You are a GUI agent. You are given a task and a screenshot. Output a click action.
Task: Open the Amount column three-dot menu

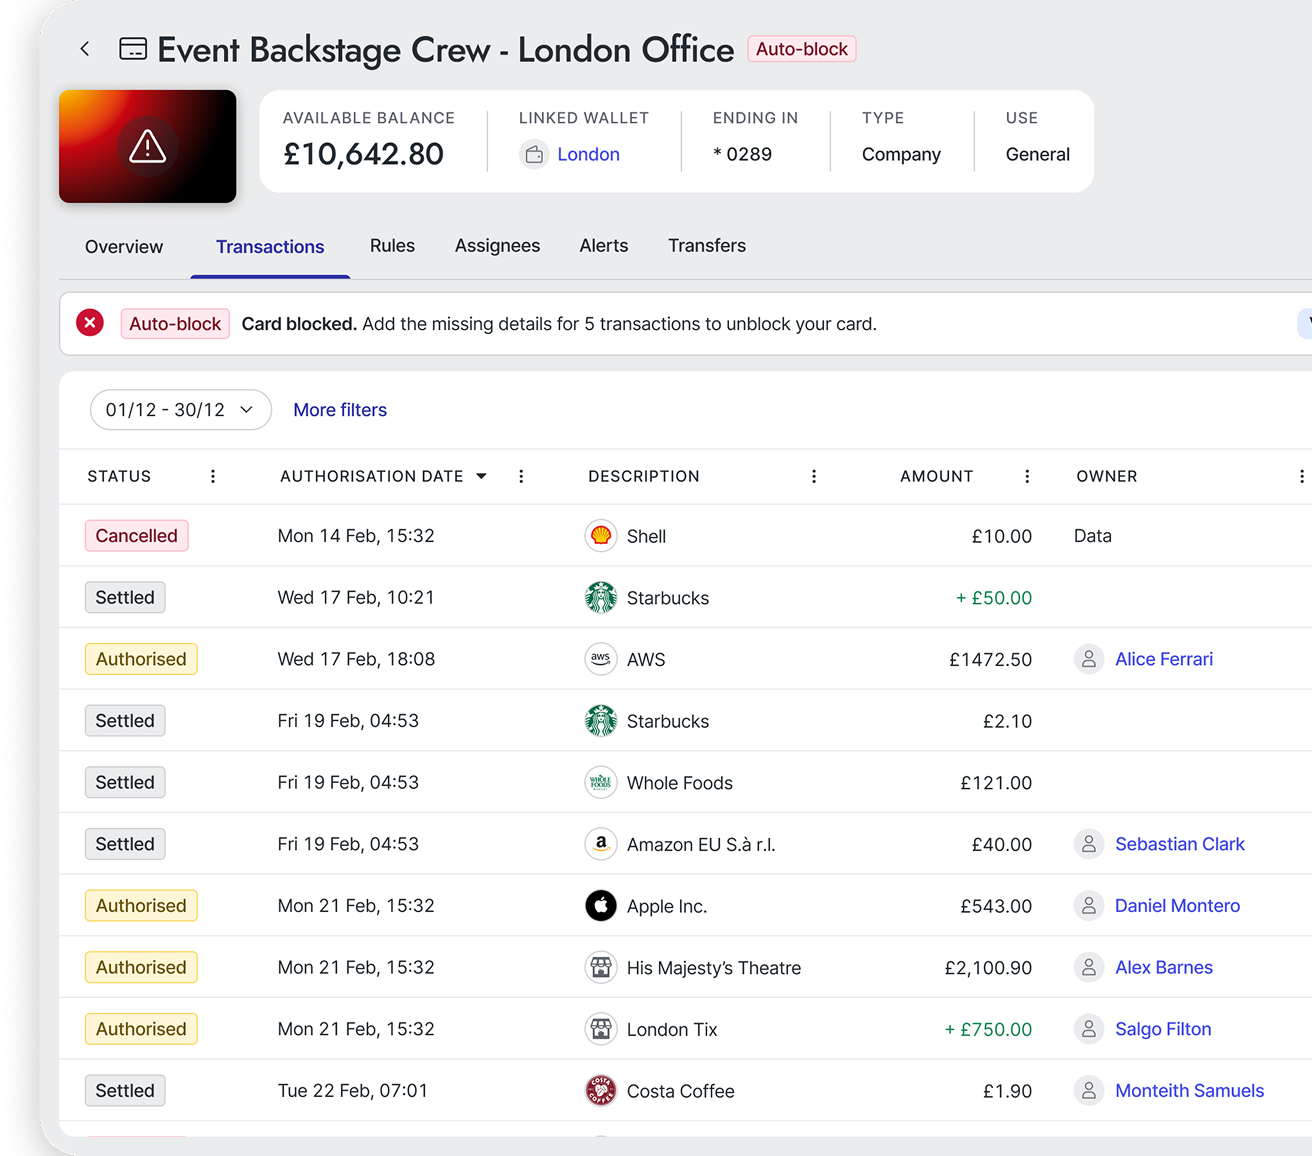pos(1026,476)
